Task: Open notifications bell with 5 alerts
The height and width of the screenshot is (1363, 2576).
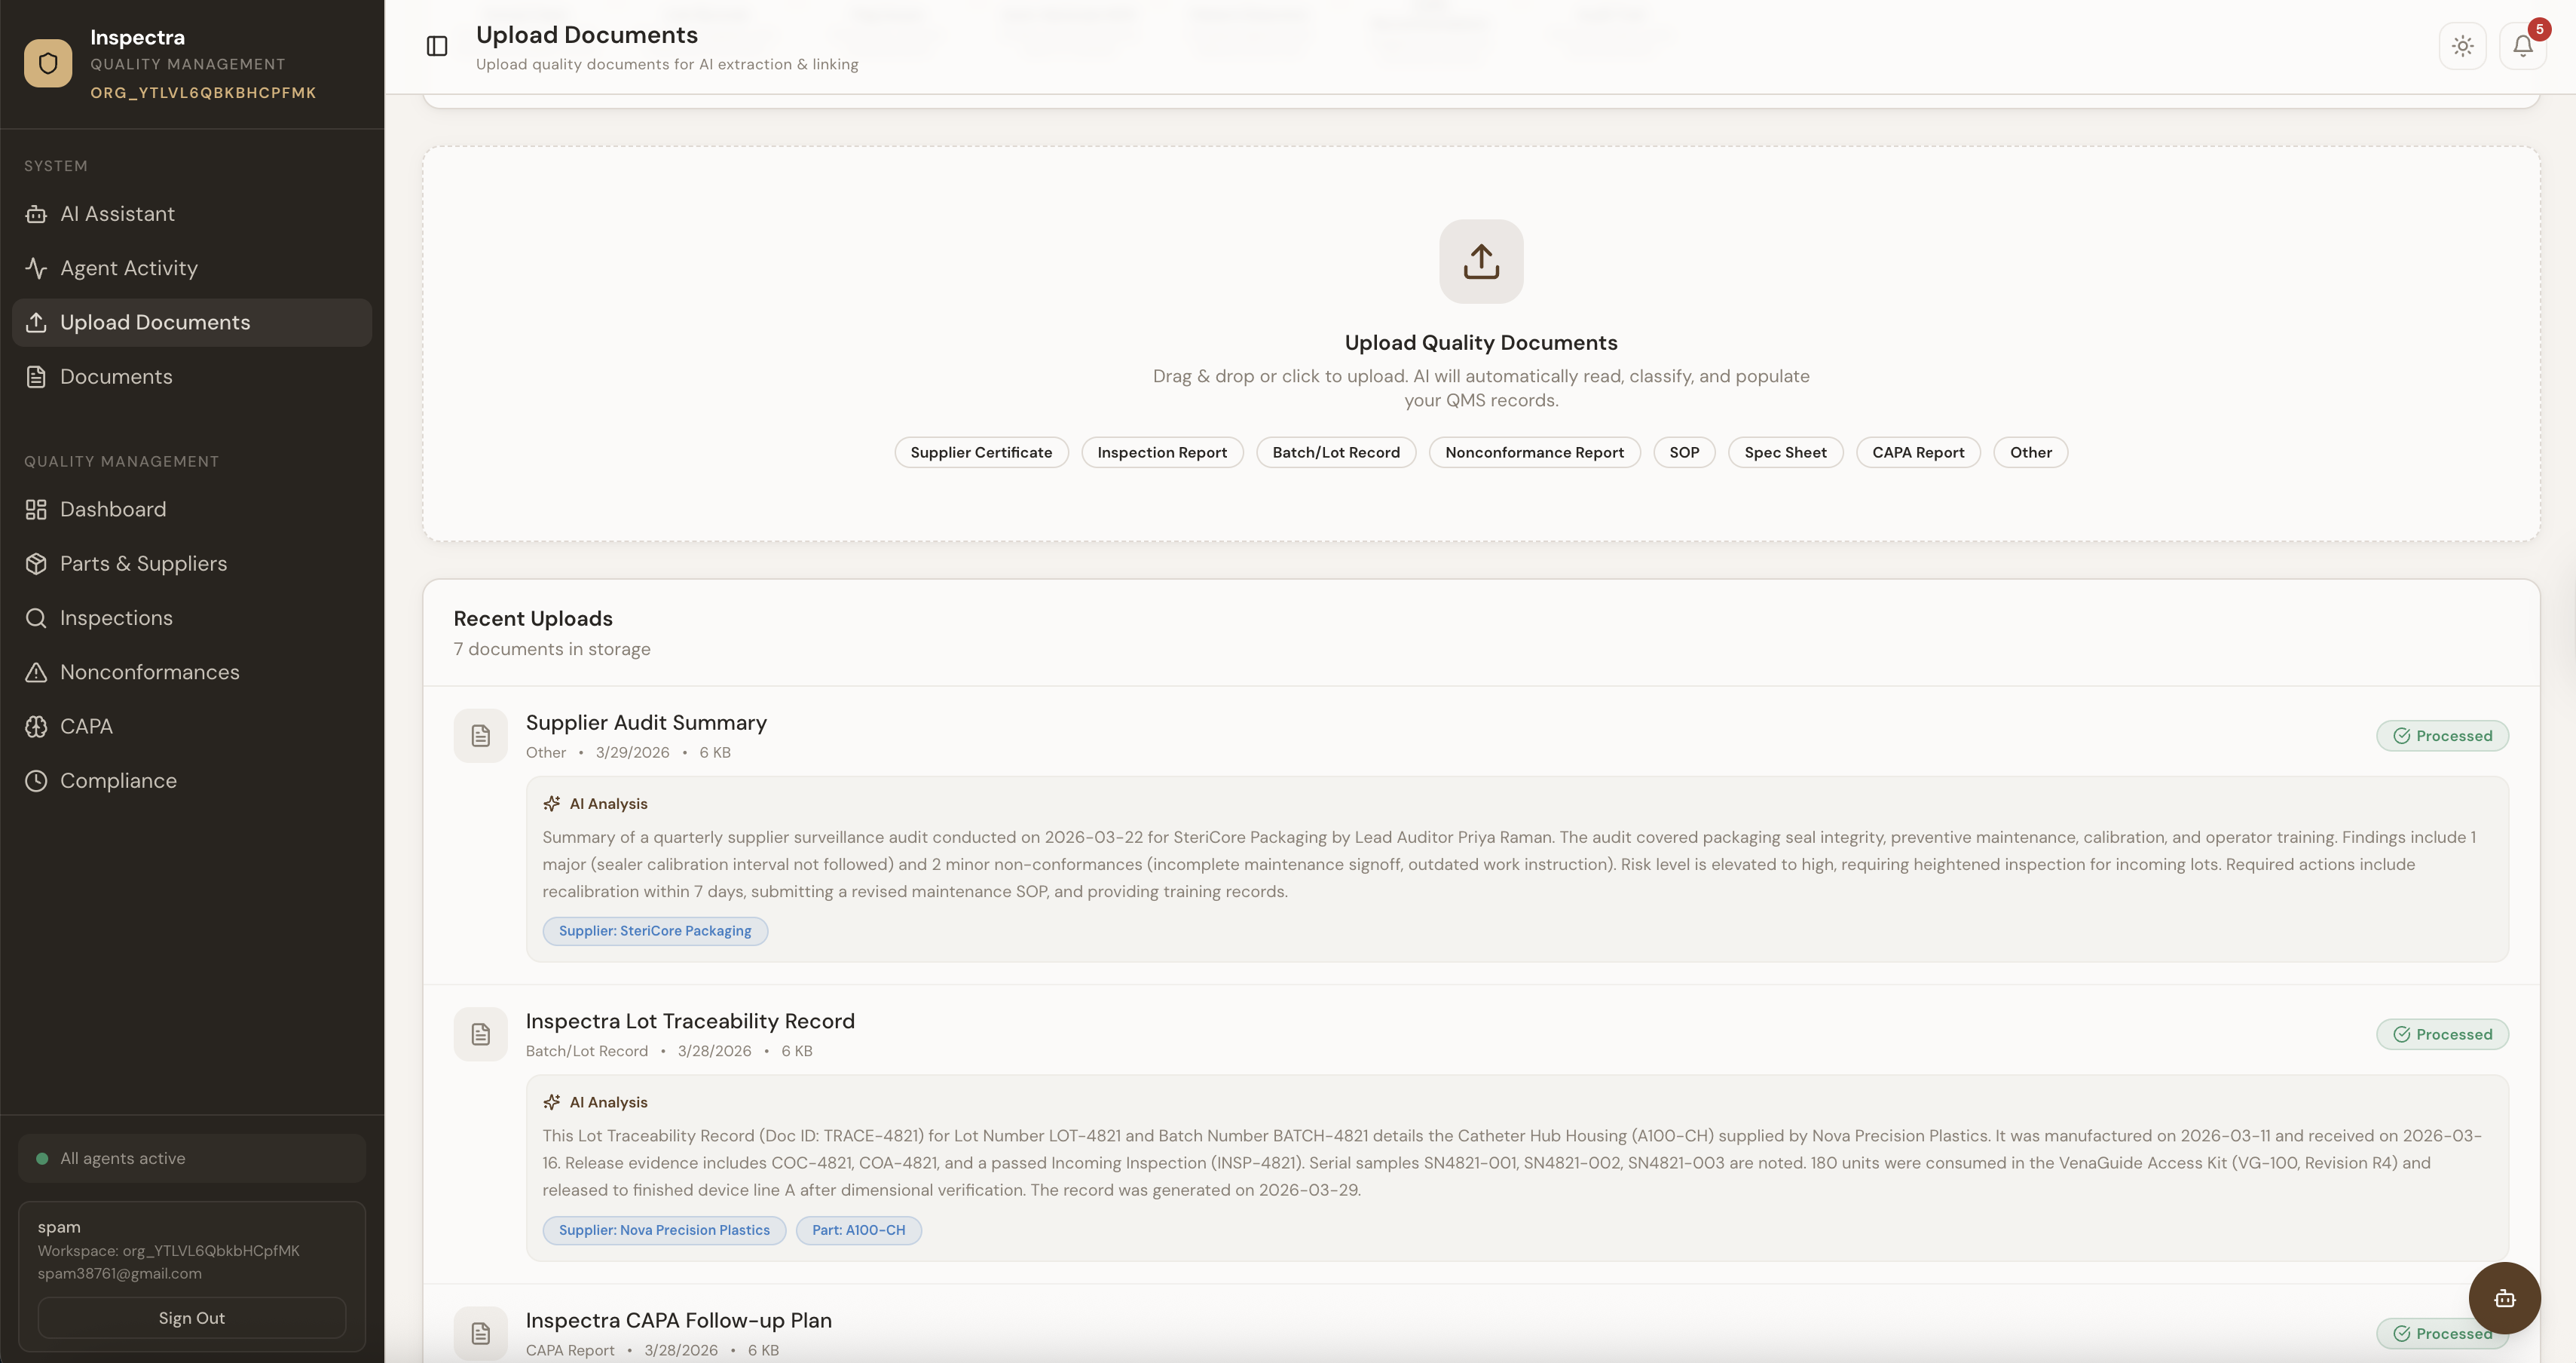Action: (x=2522, y=46)
